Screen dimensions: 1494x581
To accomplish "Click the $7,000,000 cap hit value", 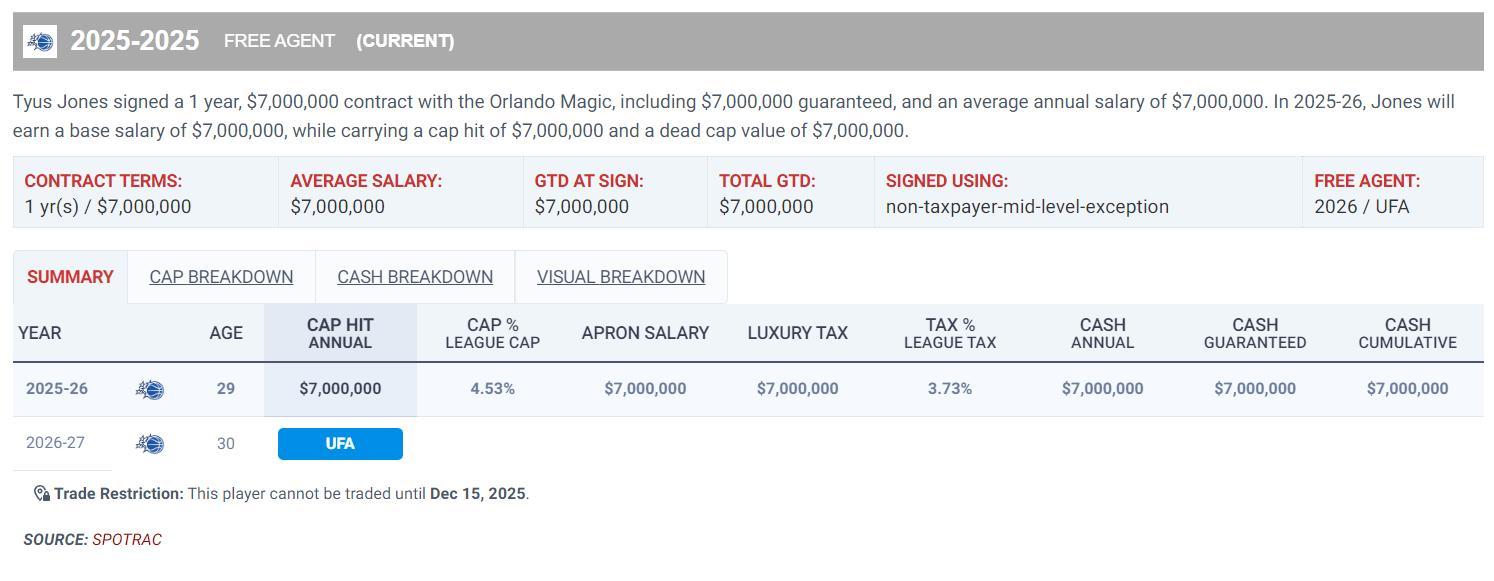I will point(340,389).
